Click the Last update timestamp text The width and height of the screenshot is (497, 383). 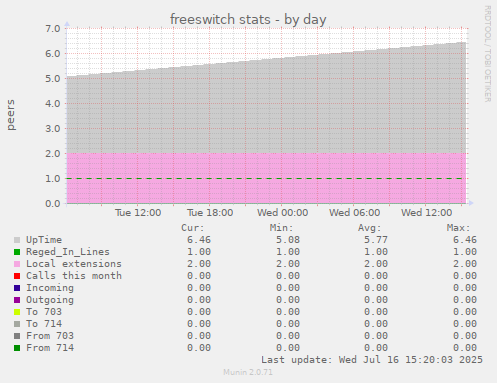coord(372,360)
